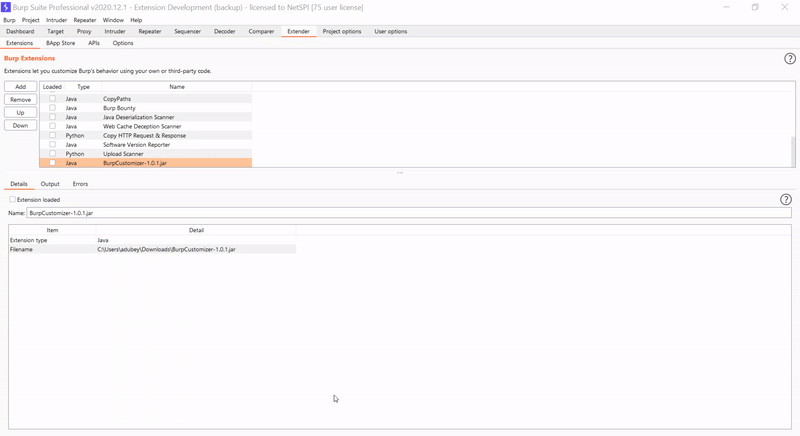This screenshot has height=436, width=800.
Task: Select Software Version Reporter row
Action: 146,144
